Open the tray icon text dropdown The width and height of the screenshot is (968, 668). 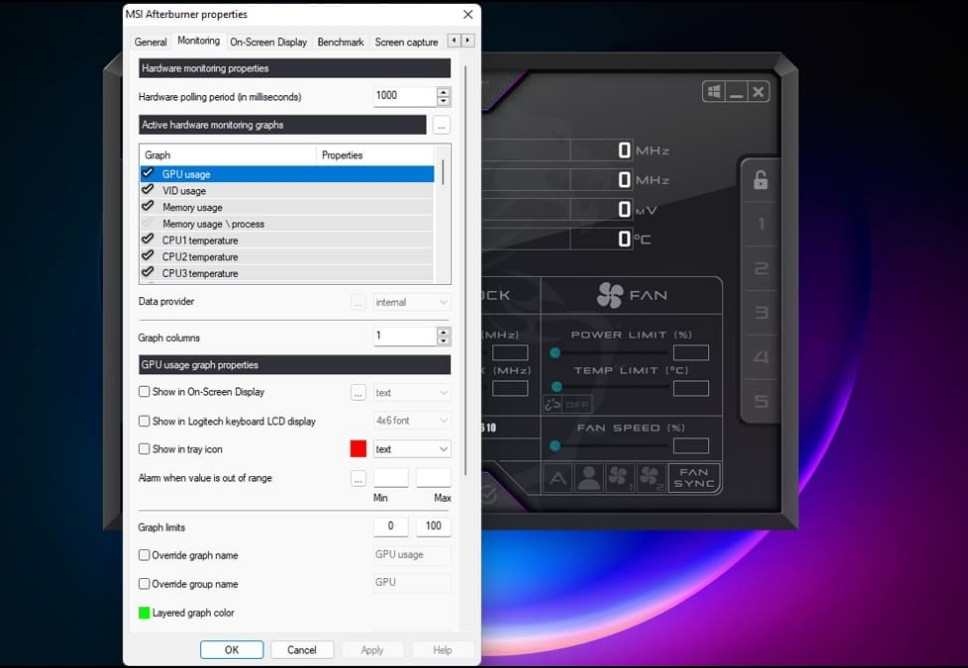click(x=412, y=449)
